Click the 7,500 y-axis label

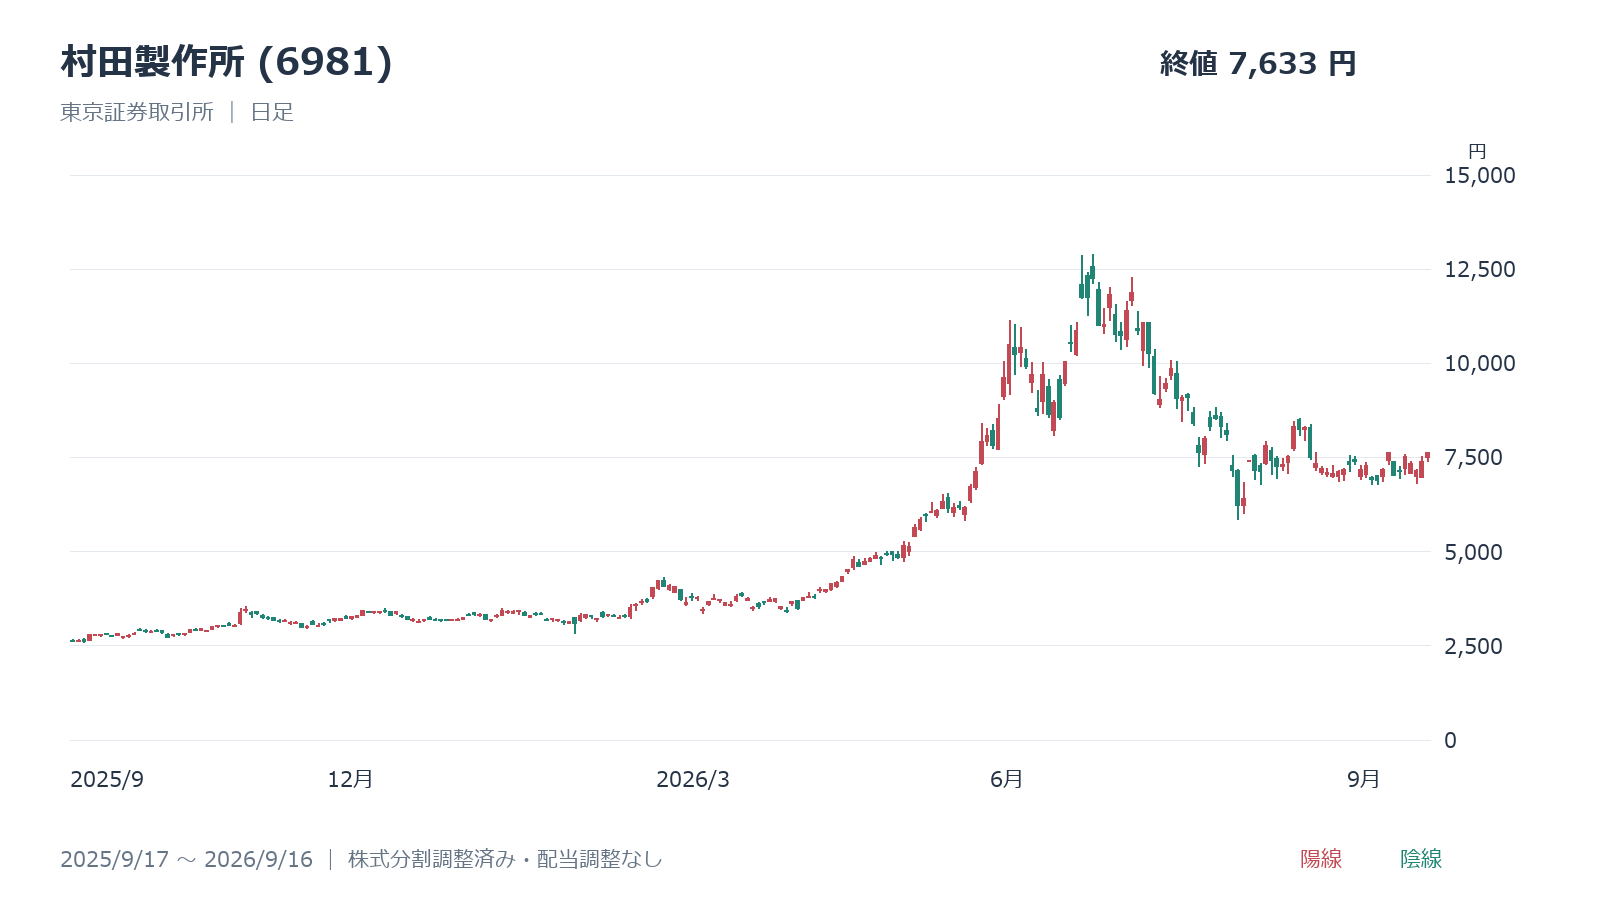click(1473, 457)
